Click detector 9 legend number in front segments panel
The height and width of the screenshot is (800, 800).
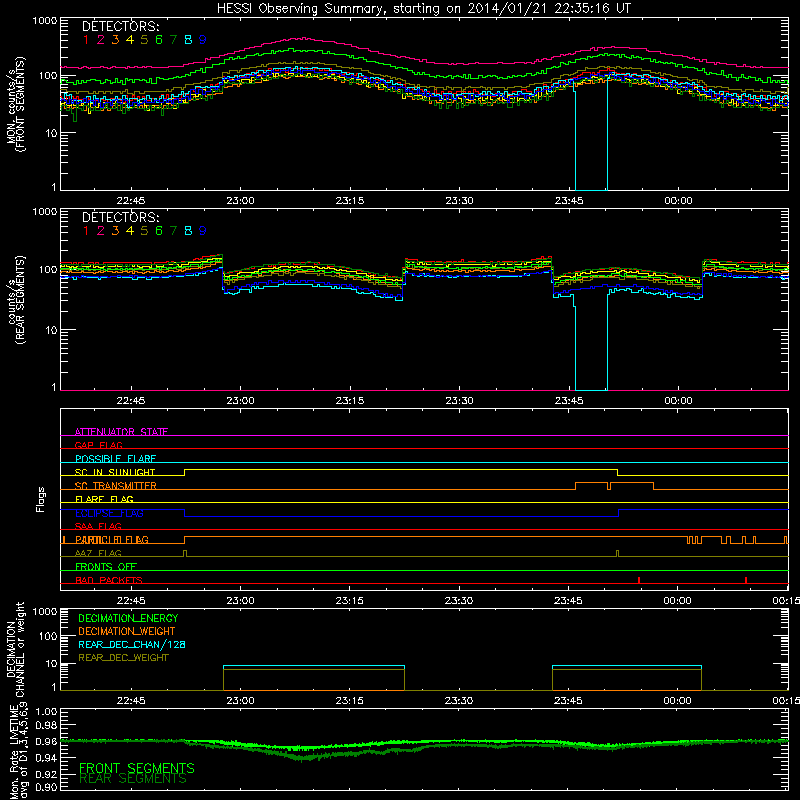pos(203,40)
